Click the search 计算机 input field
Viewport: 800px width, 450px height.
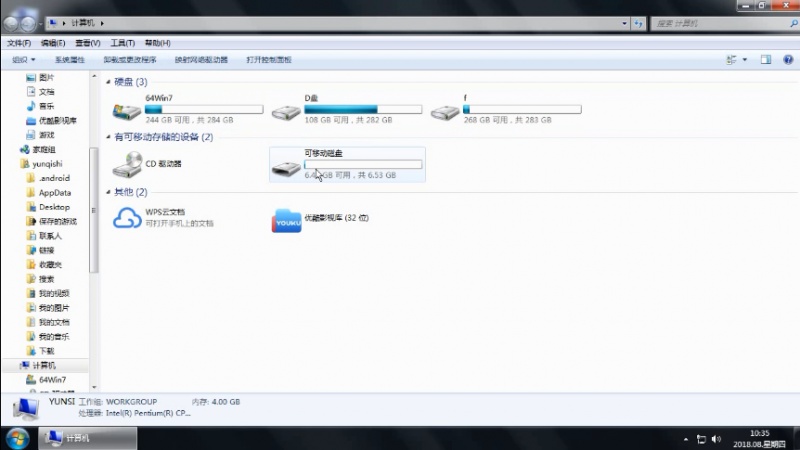(x=721, y=23)
